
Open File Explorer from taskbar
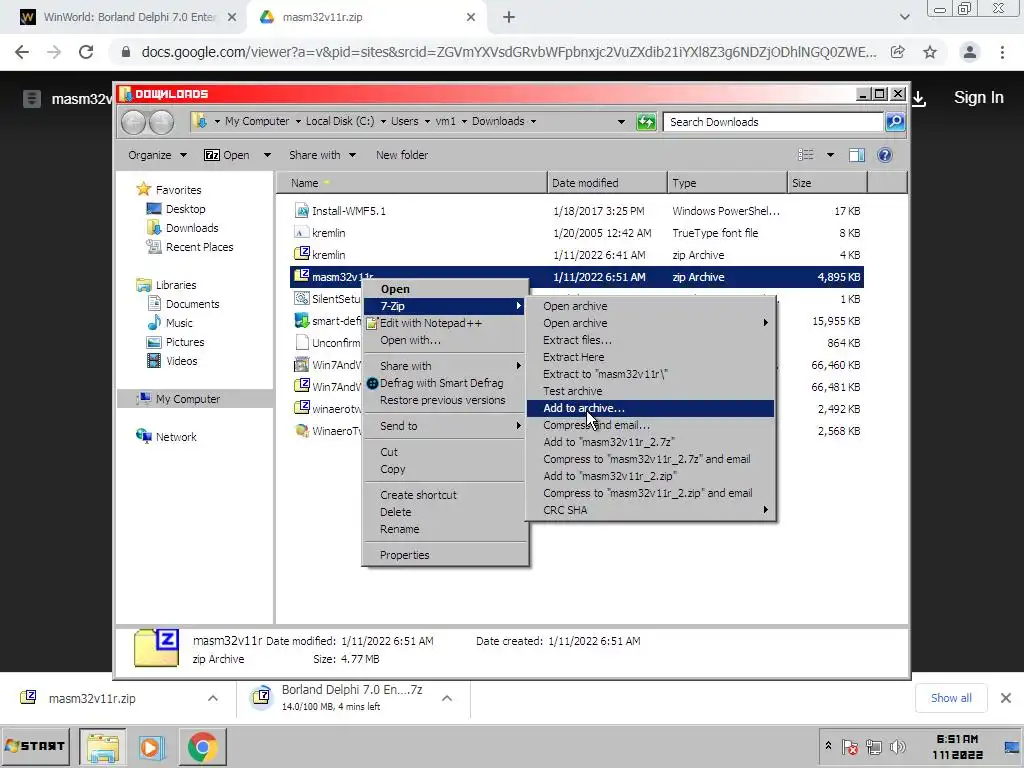click(x=103, y=747)
